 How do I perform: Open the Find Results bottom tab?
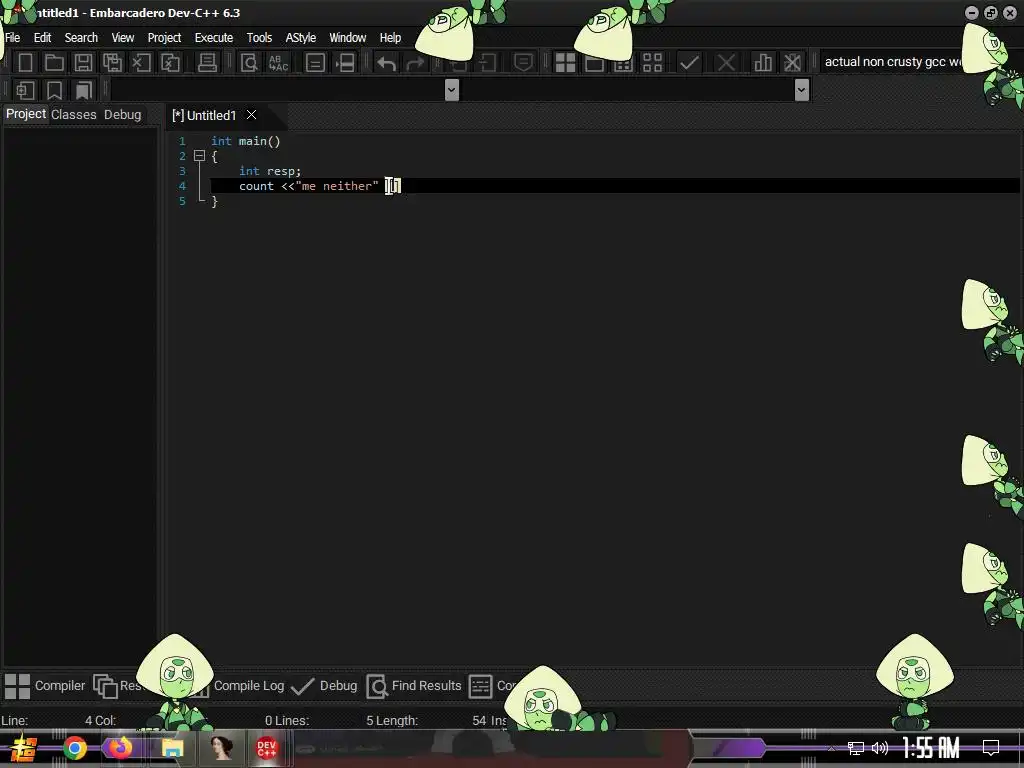click(414, 686)
